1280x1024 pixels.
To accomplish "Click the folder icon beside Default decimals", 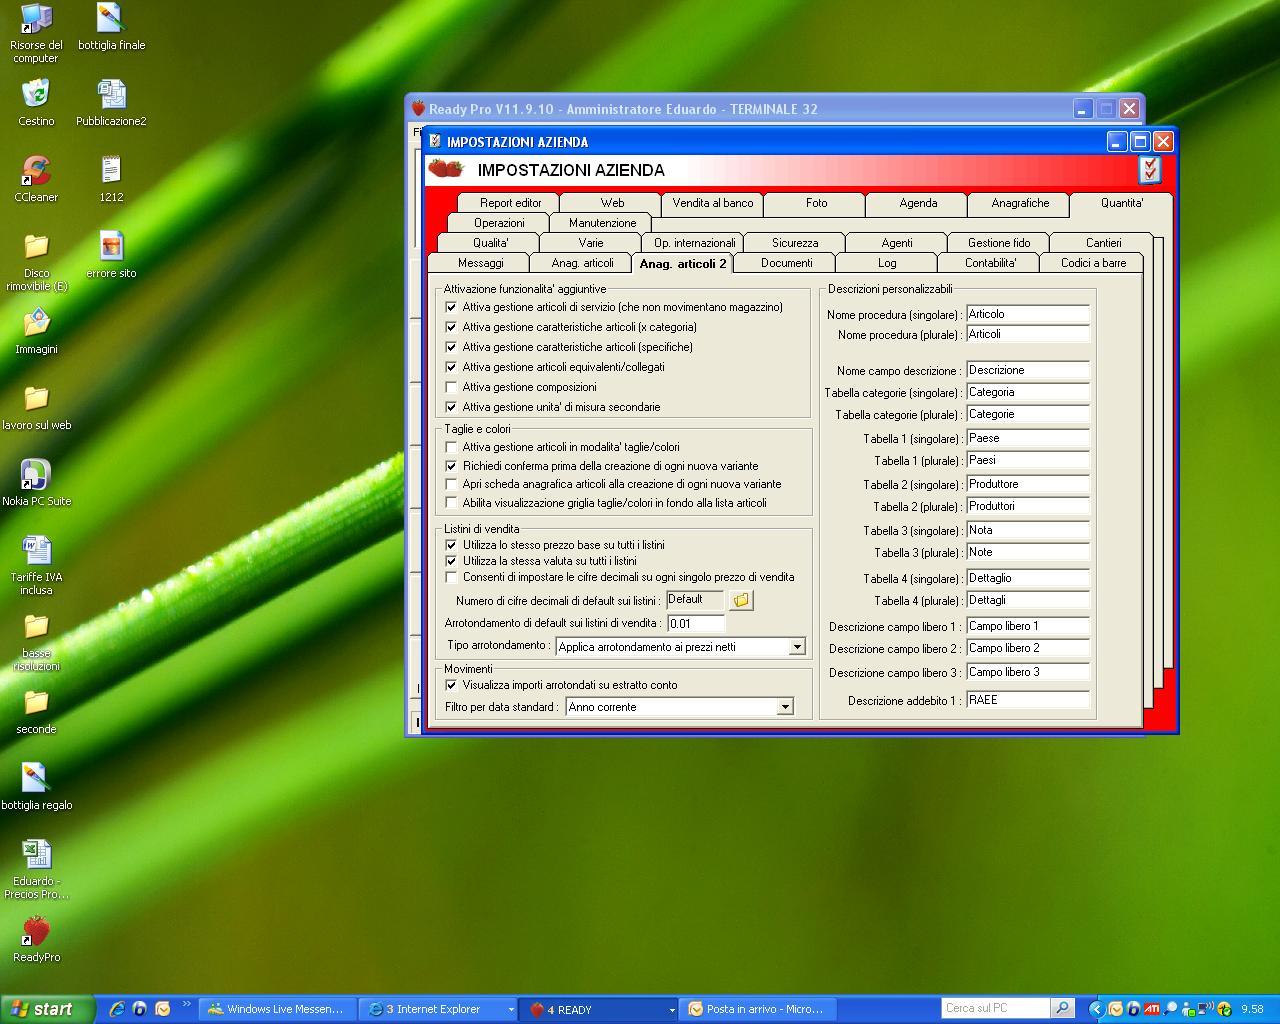I will click(x=741, y=600).
